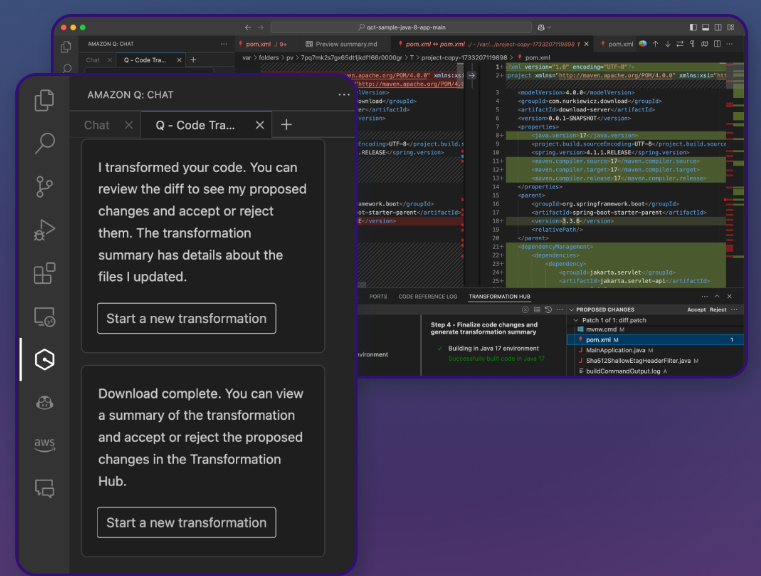
Task: Open Source Control from the activity bar
Action: pyautogui.click(x=44, y=186)
